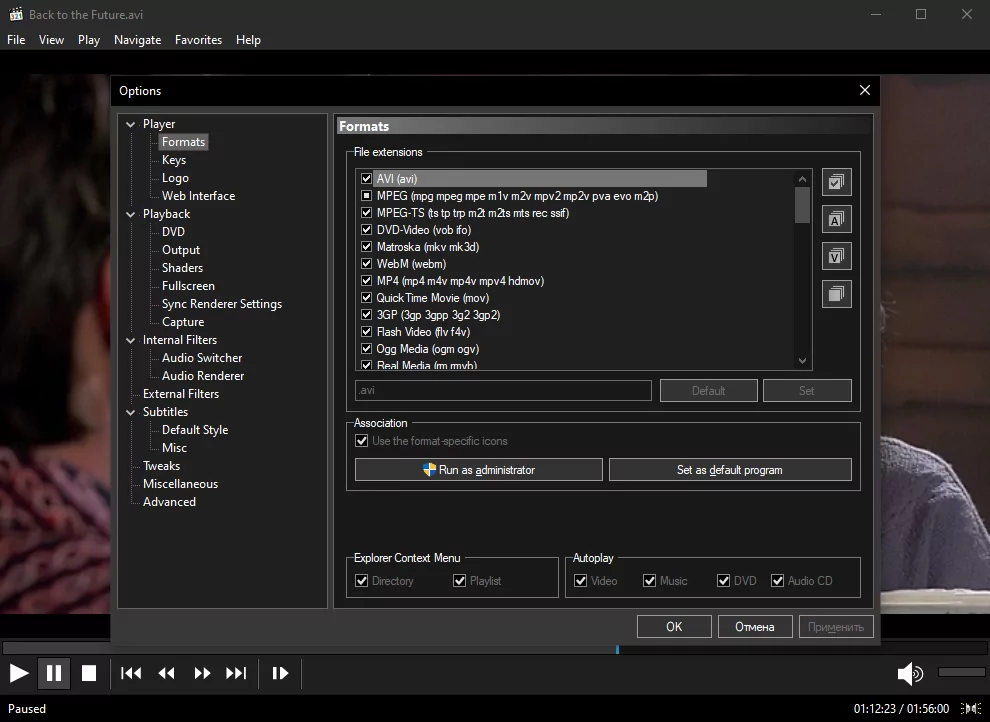Toggle Ogg Media (ogm ogv) checkbox
Viewport: 990px width, 722px height.
tap(366, 349)
